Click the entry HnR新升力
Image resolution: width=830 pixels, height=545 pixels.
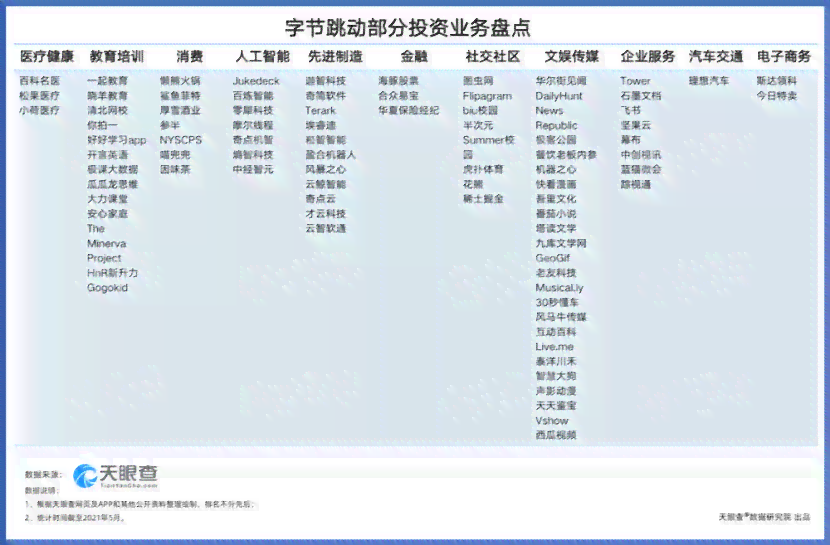[x=113, y=273]
